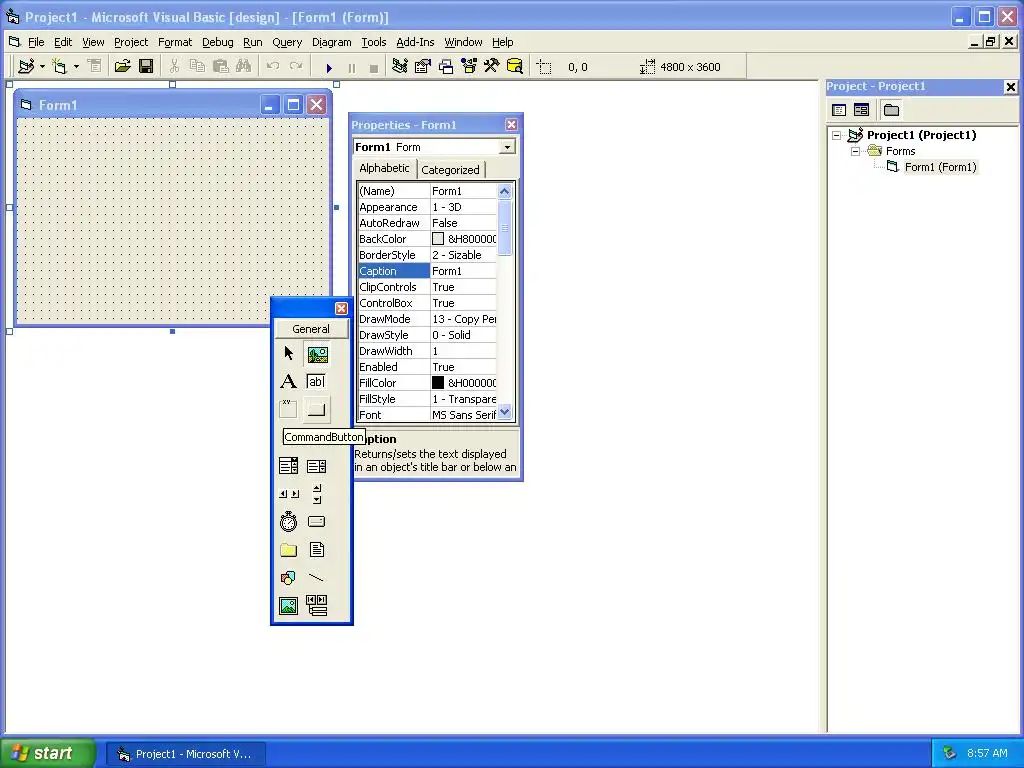
Task: Select the Label control in the toolbox
Action: click(x=289, y=381)
